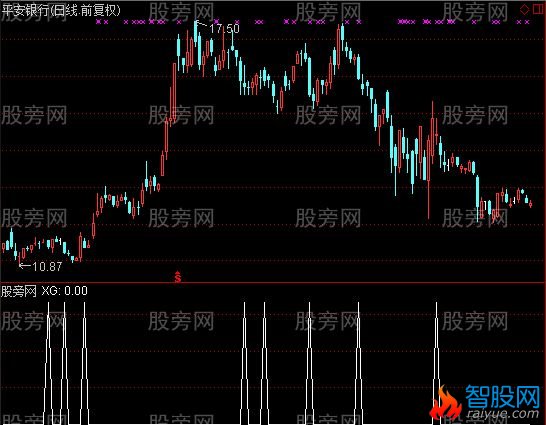Click the red diamond icon at chart corner
Viewport: 546px width, 425px height.
coord(524,9)
